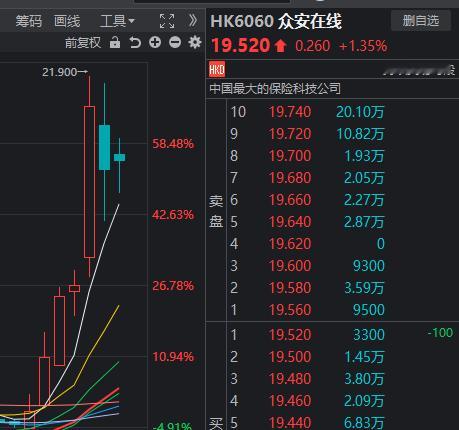Click sell volume 10.82万
This screenshot has width=459, height=430.
pyautogui.click(x=360, y=134)
